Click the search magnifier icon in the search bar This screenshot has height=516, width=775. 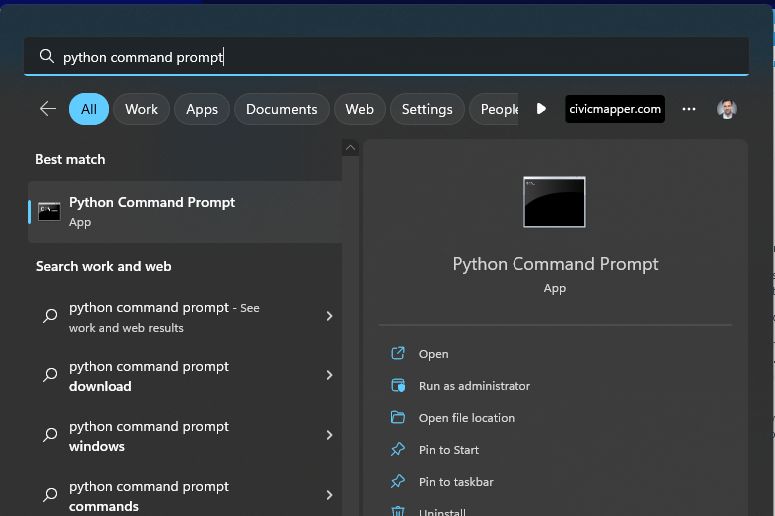pos(46,56)
